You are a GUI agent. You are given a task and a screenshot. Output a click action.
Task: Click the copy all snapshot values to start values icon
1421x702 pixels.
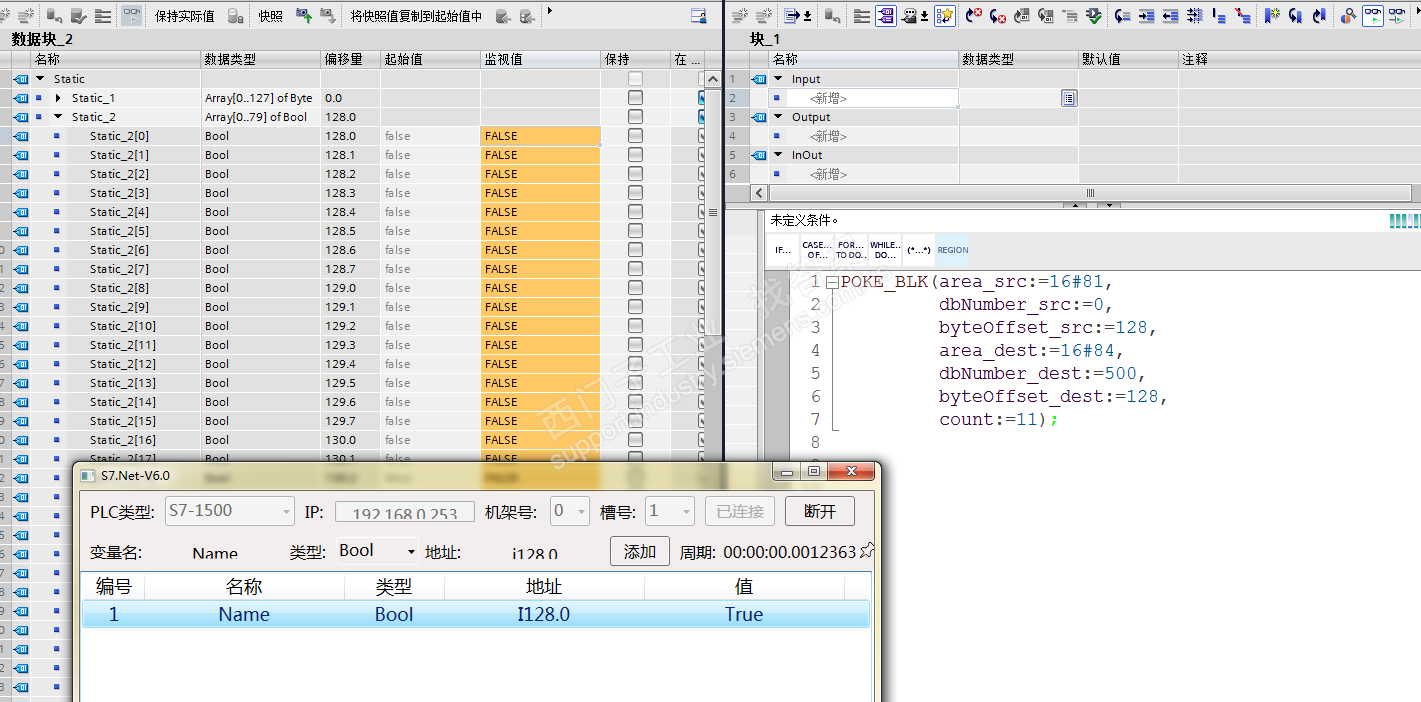(x=503, y=15)
